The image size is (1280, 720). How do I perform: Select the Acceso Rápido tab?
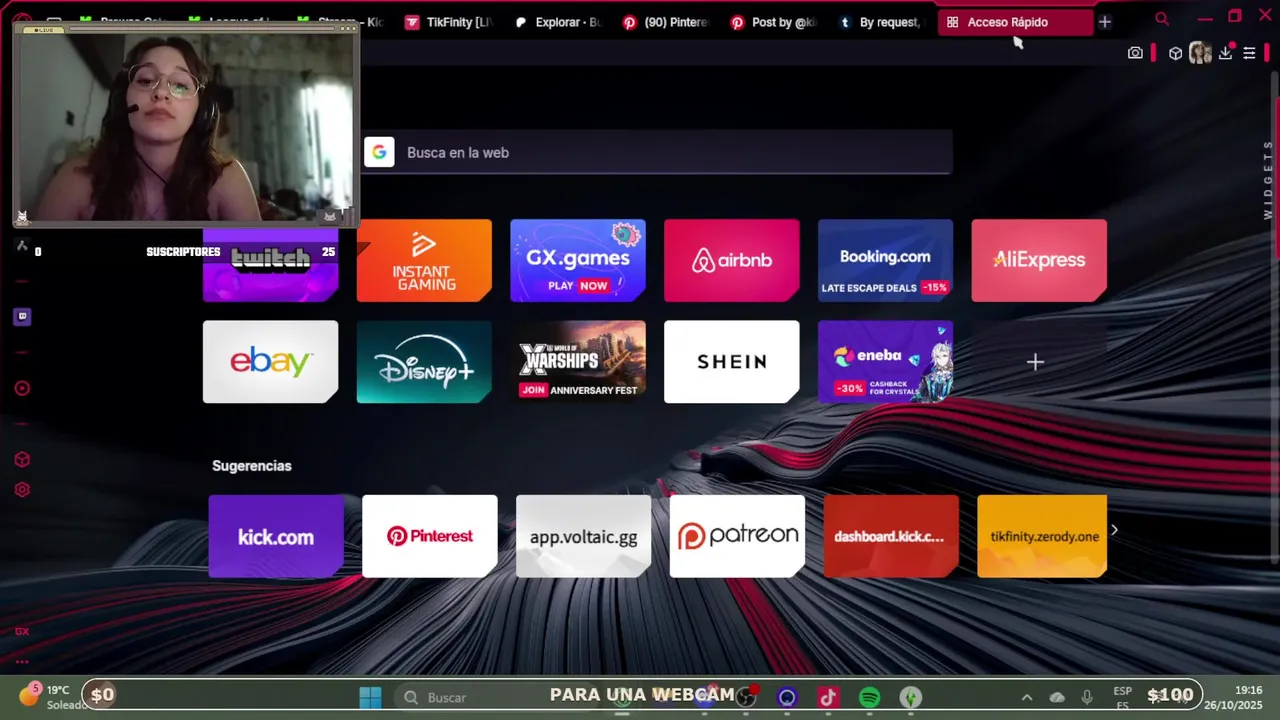tap(1014, 22)
